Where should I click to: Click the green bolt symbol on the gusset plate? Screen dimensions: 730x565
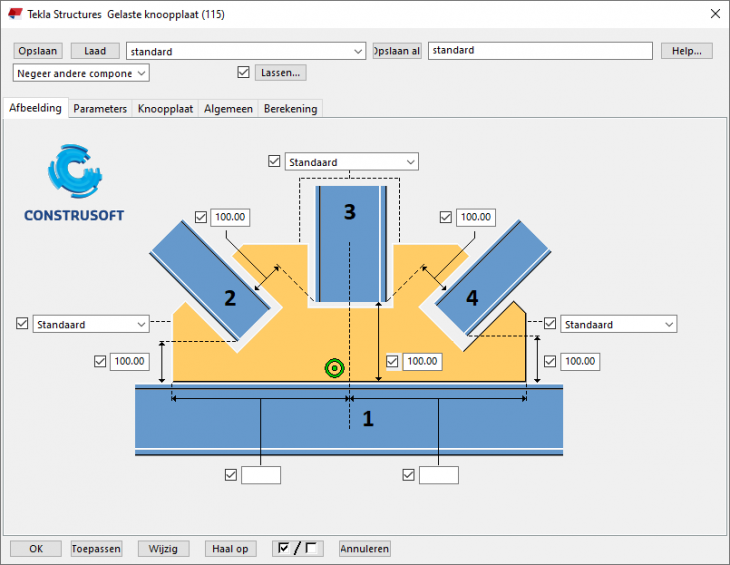(x=334, y=368)
